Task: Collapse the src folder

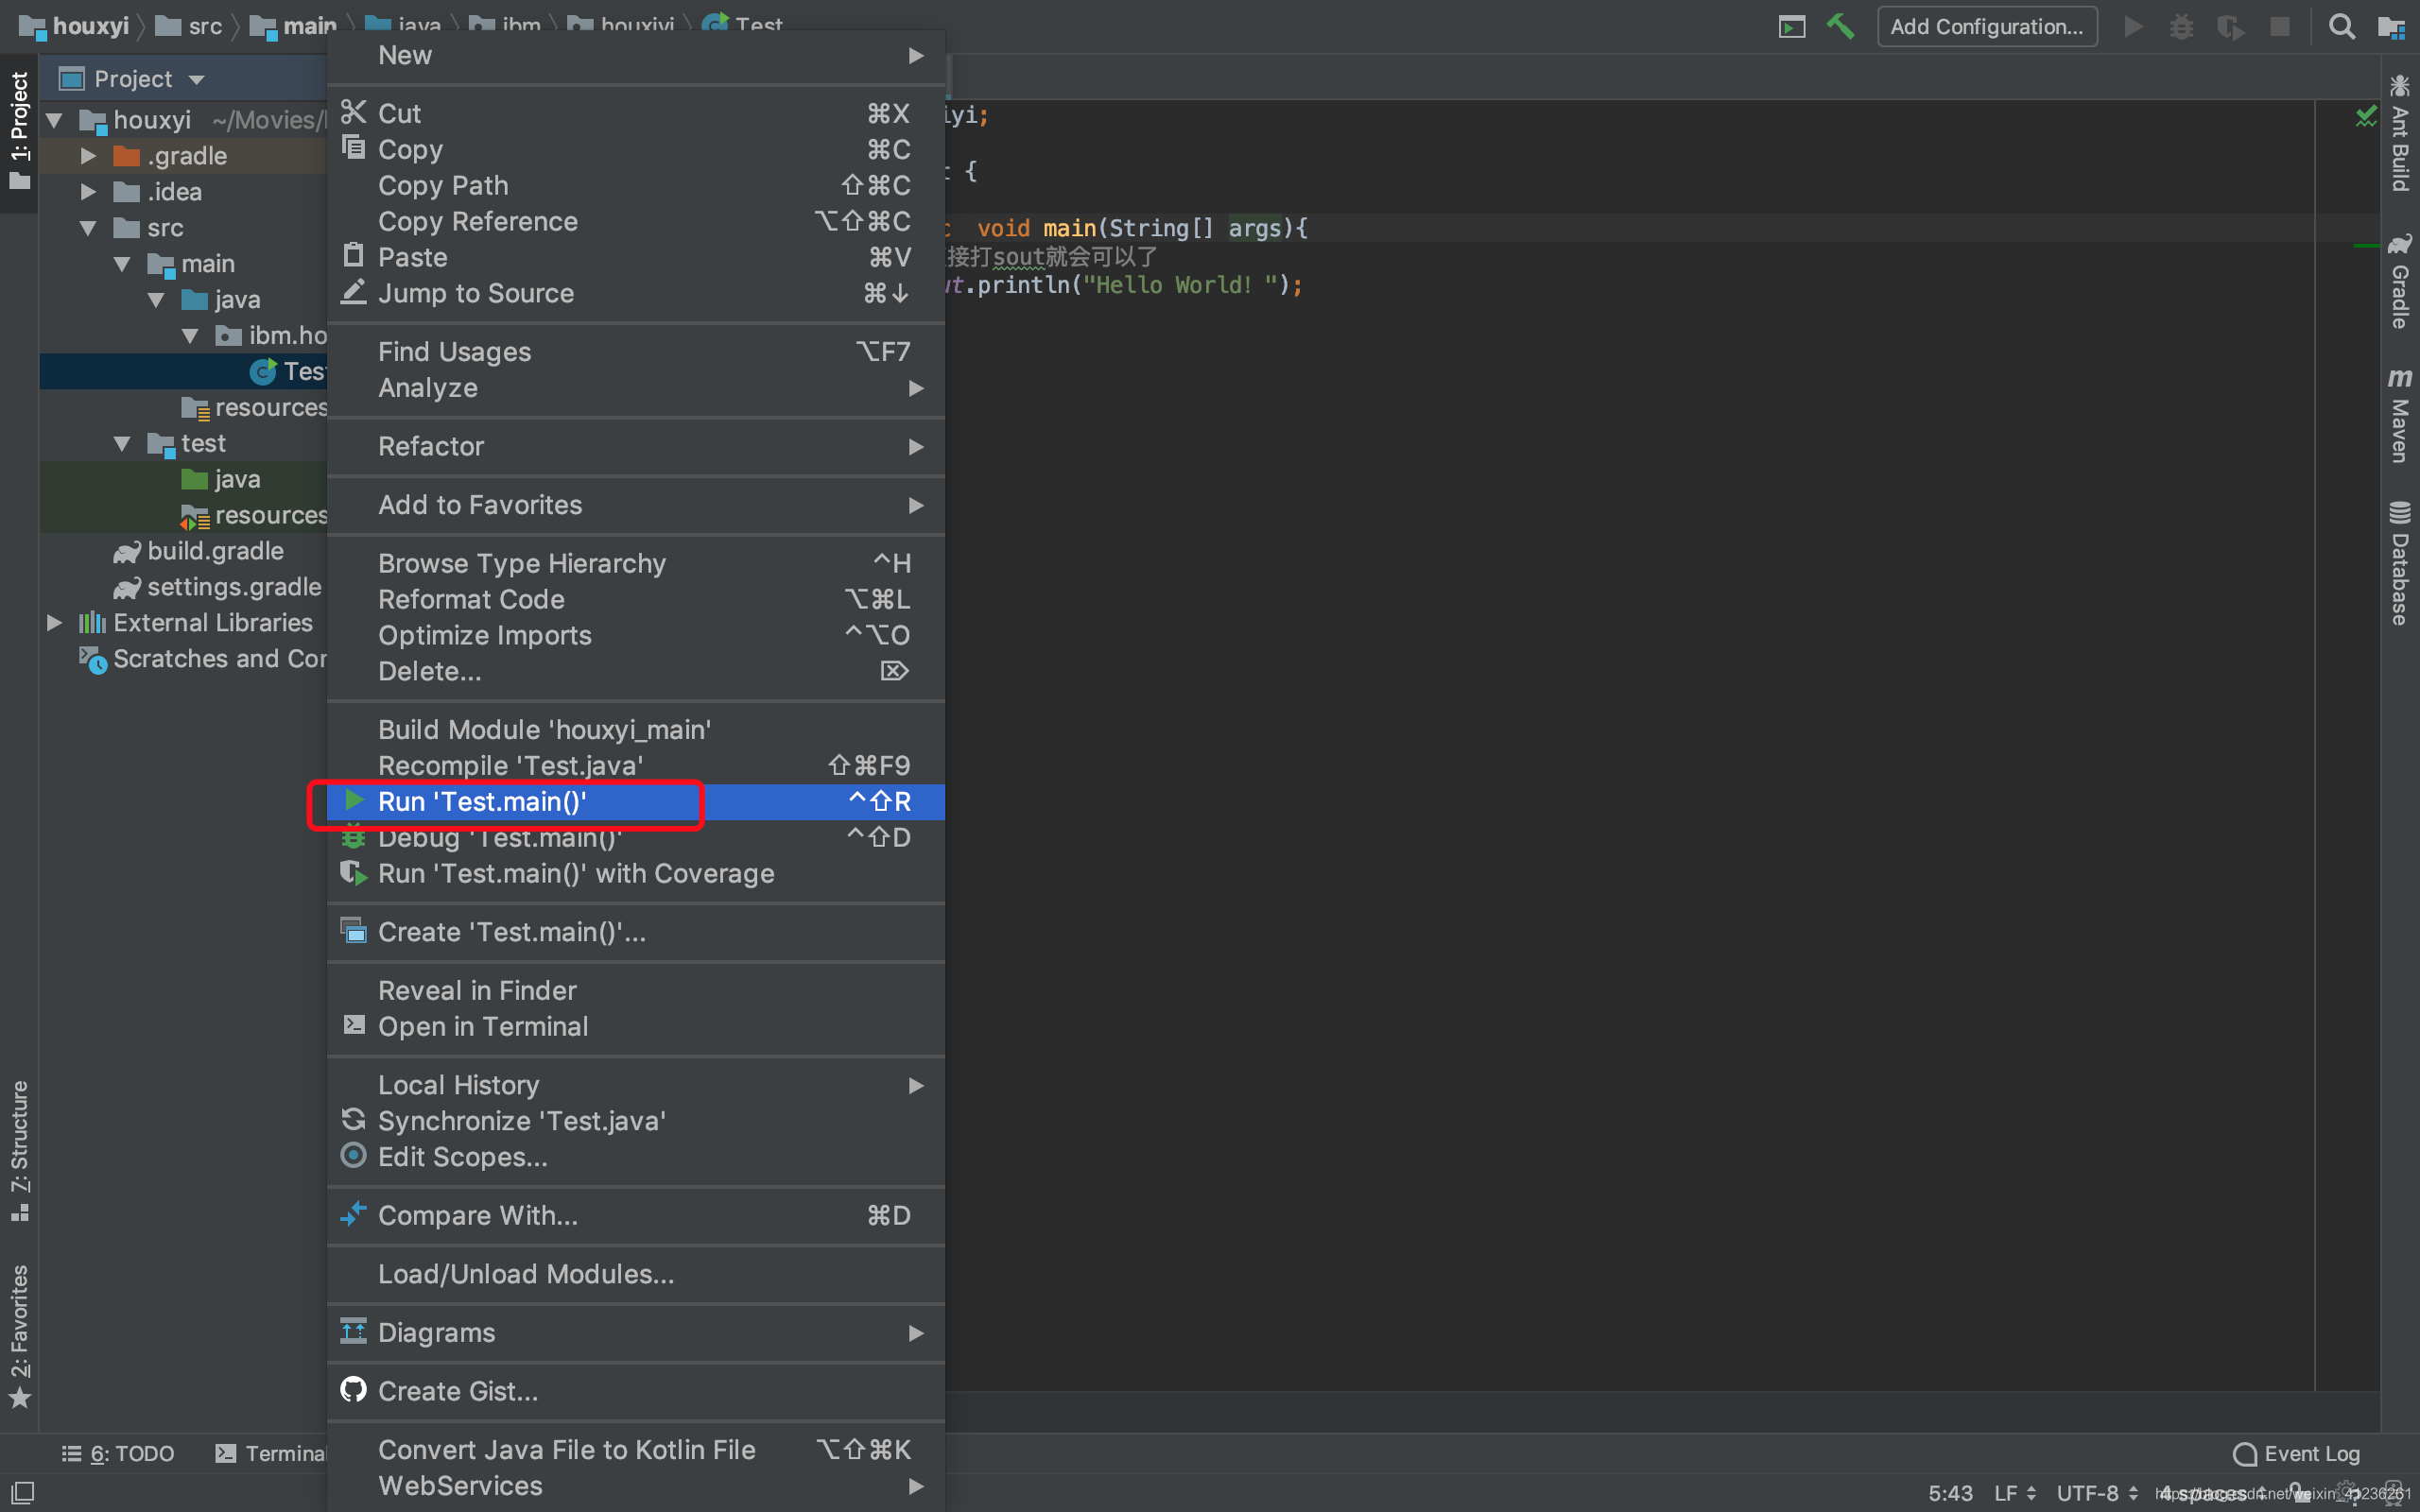Action: [88, 228]
